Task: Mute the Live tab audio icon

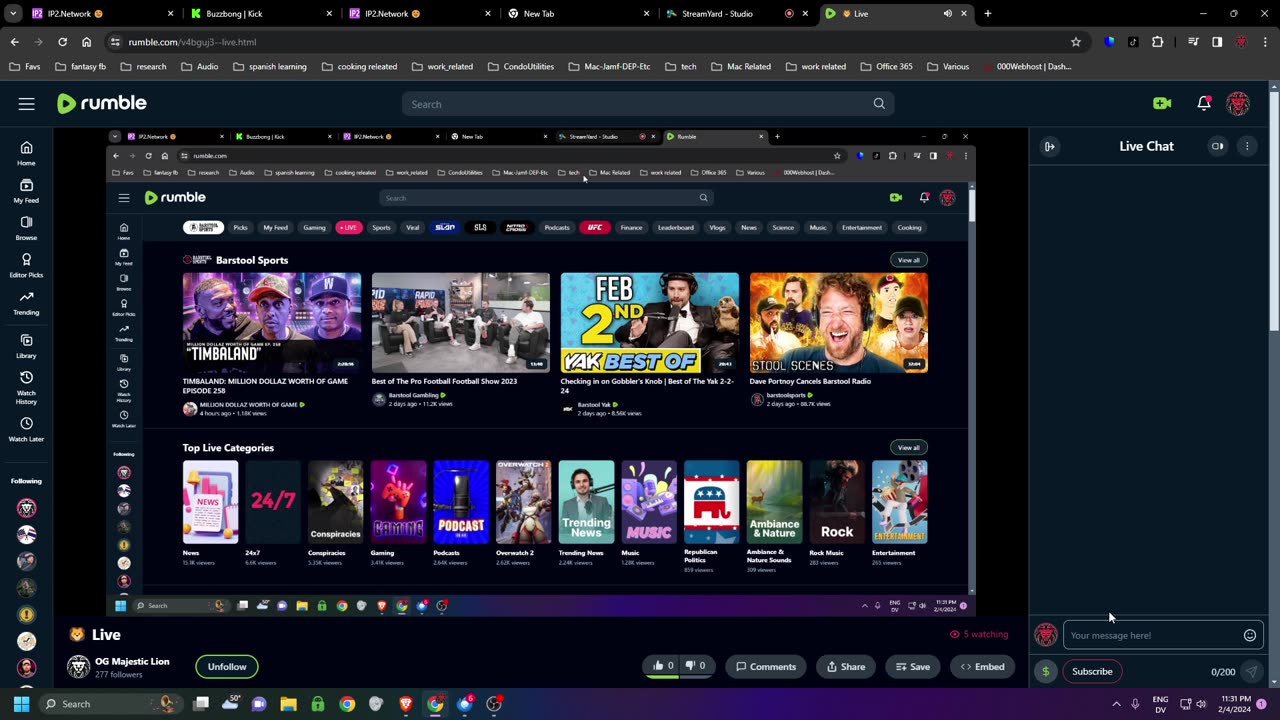Action: coord(947,14)
